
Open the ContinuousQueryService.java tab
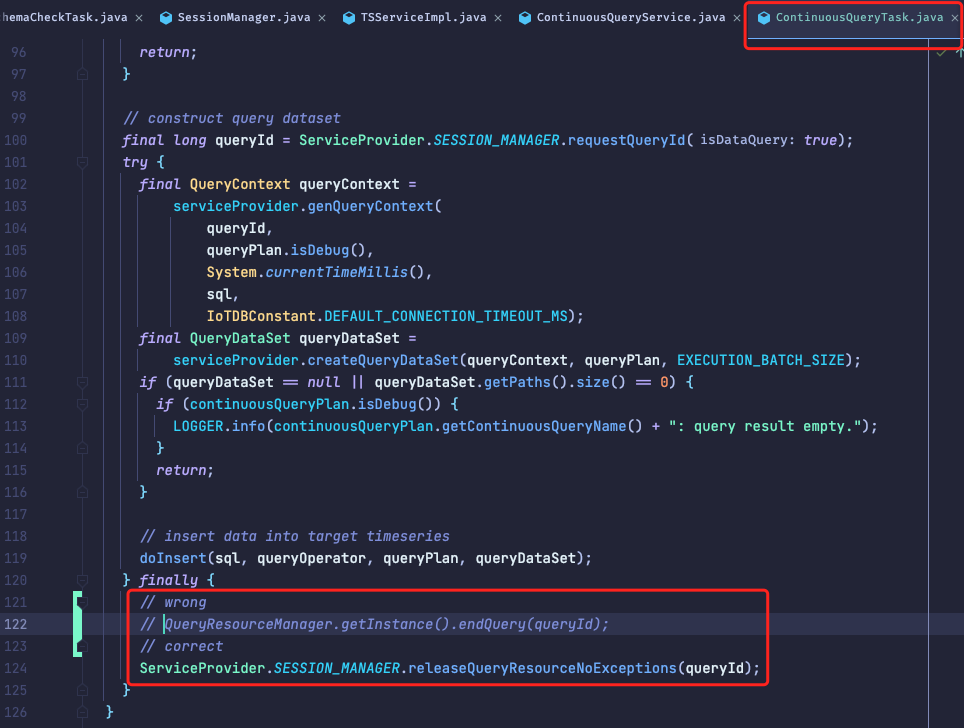(631, 18)
